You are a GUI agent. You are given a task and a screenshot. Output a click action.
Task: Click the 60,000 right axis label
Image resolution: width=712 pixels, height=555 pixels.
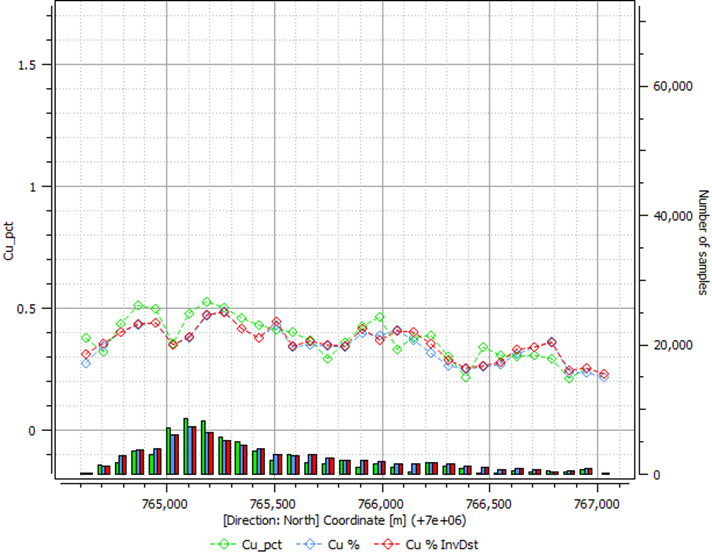point(673,86)
